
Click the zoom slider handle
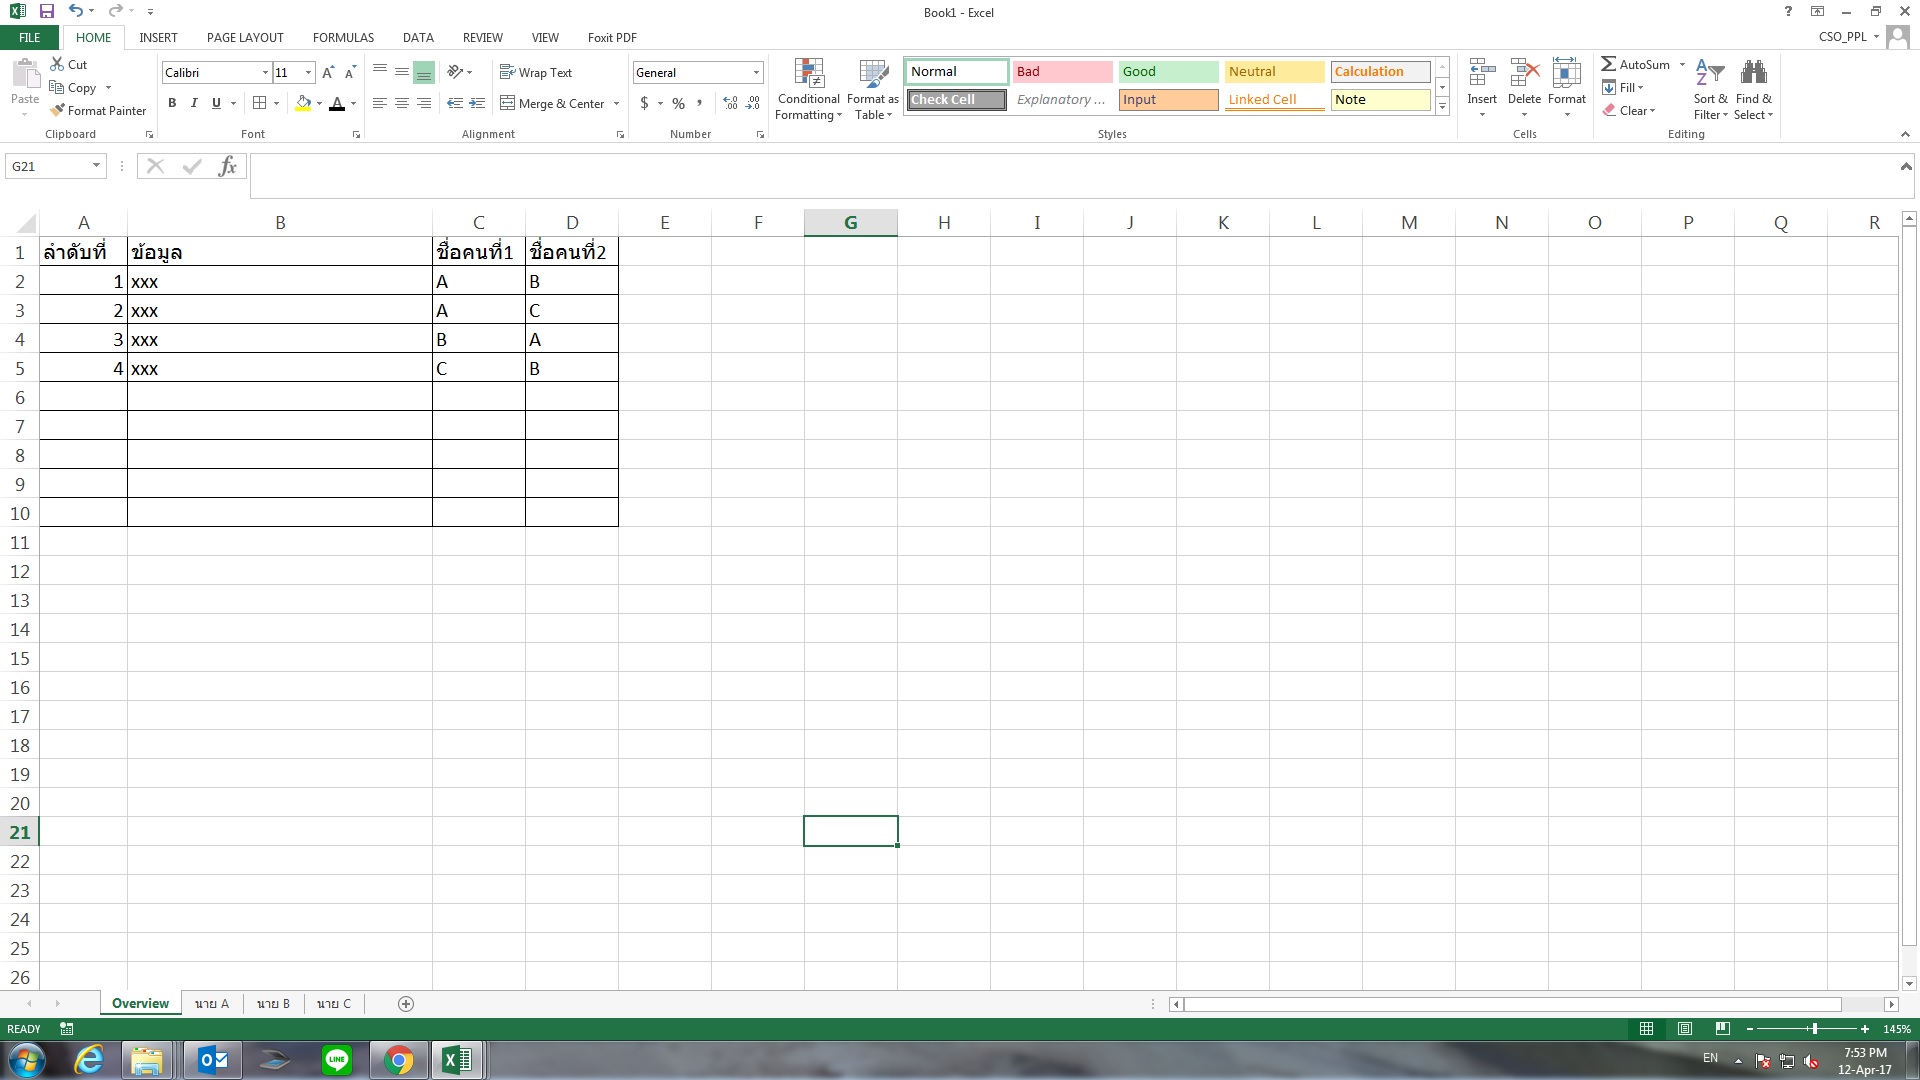pyautogui.click(x=1813, y=1028)
